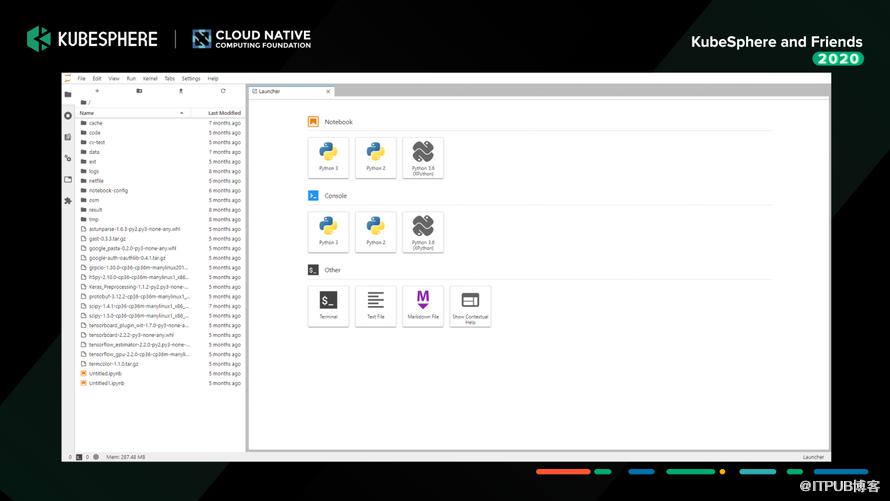Click the JupyterLab logo icon

[x=68, y=78]
